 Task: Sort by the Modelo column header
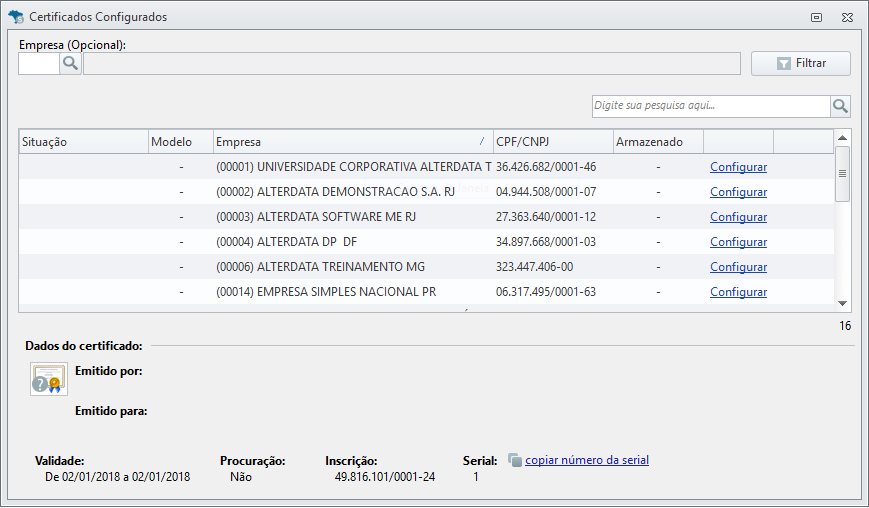click(181, 142)
